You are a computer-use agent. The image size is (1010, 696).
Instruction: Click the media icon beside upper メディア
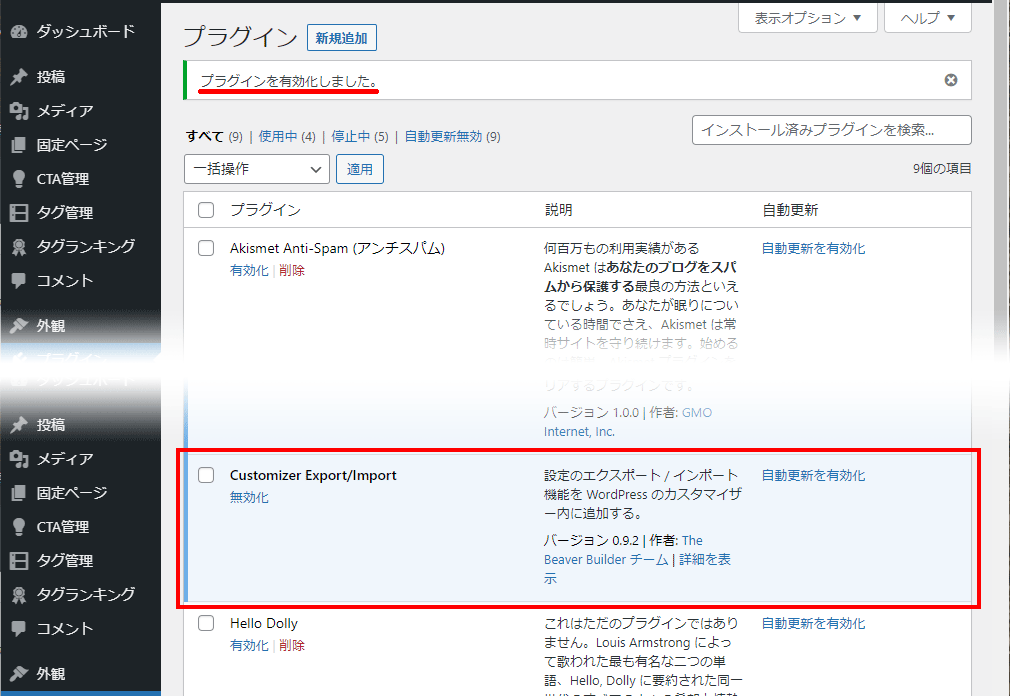(x=18, y=111)
